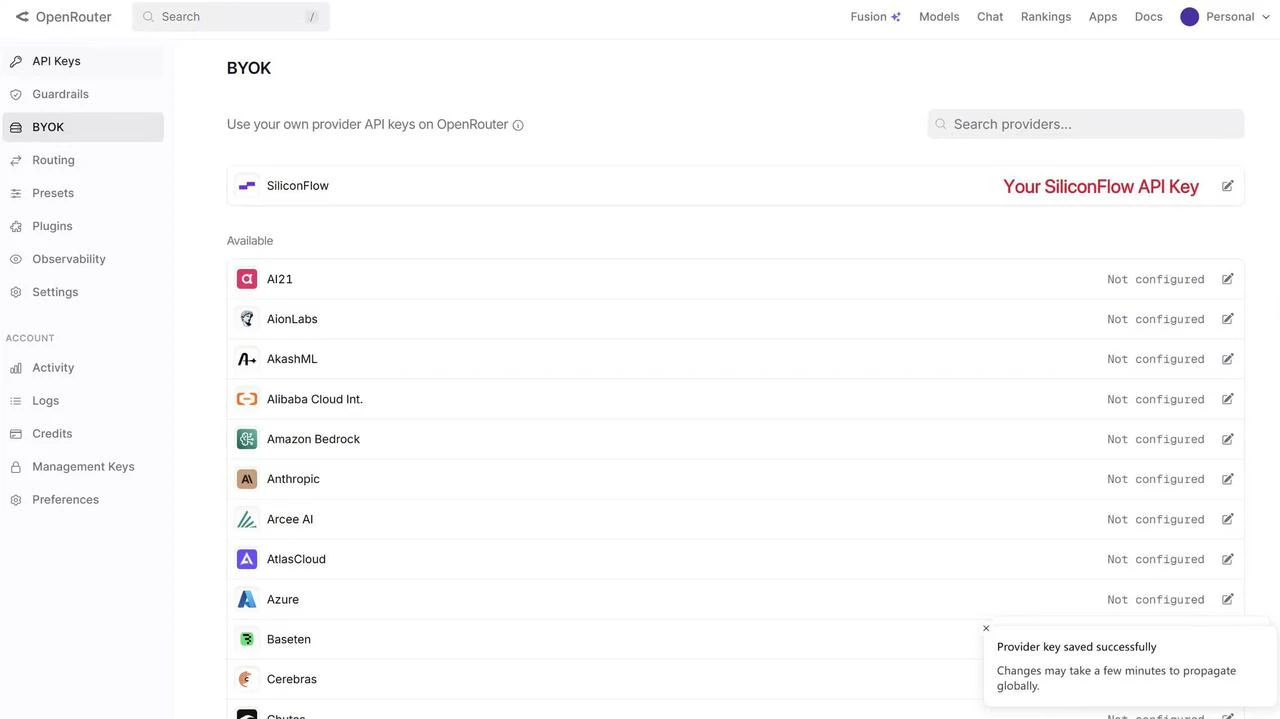Open Rankings page

point(1046,17)
